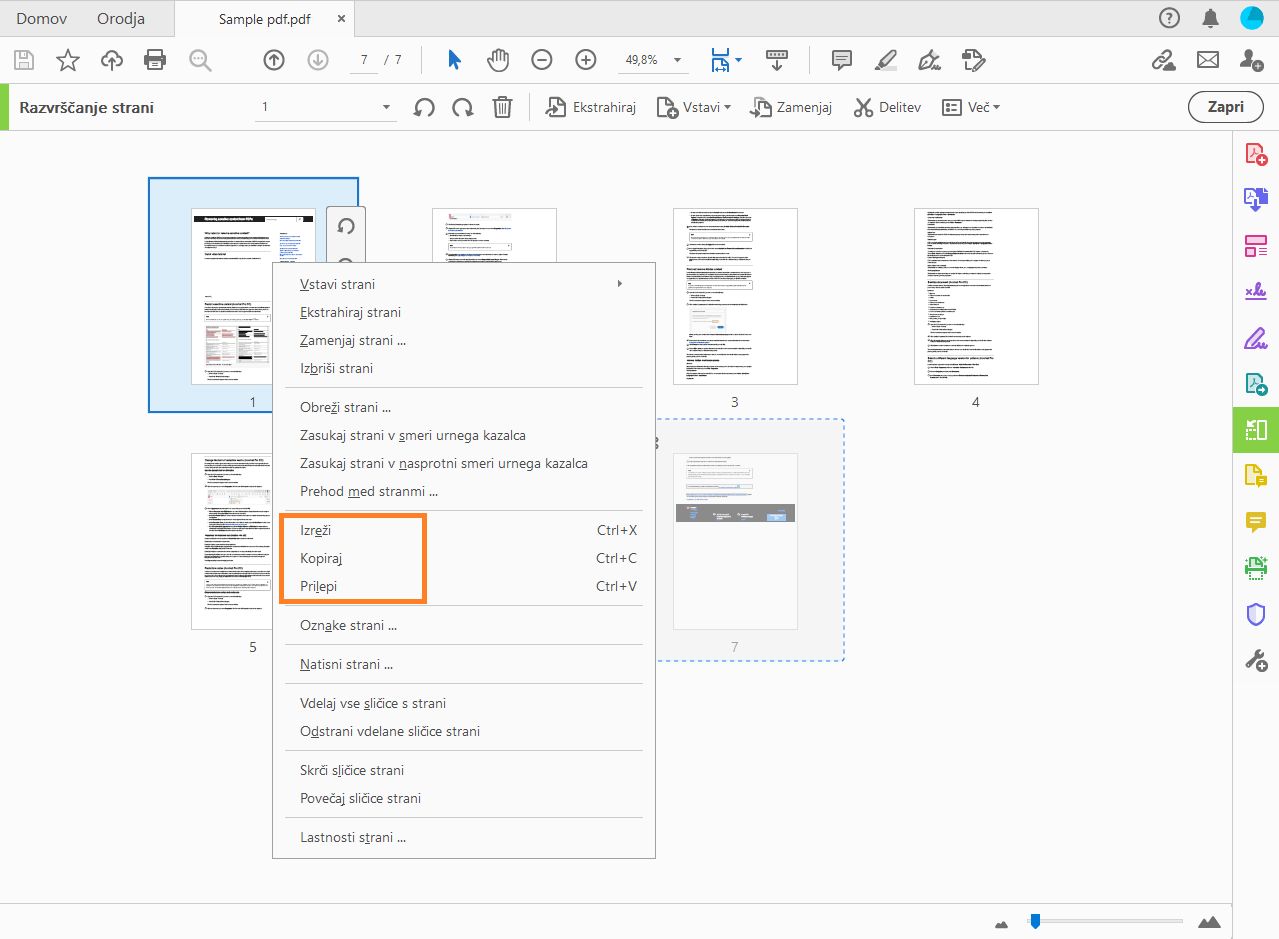
Task: Click the scroll mode download-arrow icon
Action: click(x=778, y=60)
